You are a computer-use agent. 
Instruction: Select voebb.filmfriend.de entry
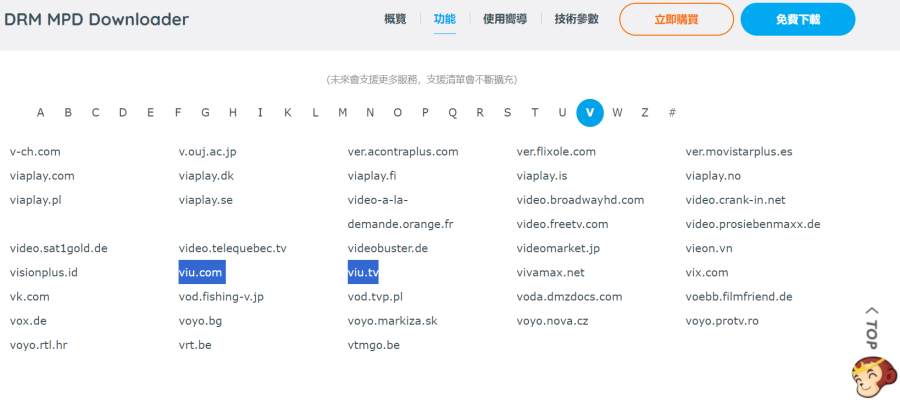pos(739,297)
